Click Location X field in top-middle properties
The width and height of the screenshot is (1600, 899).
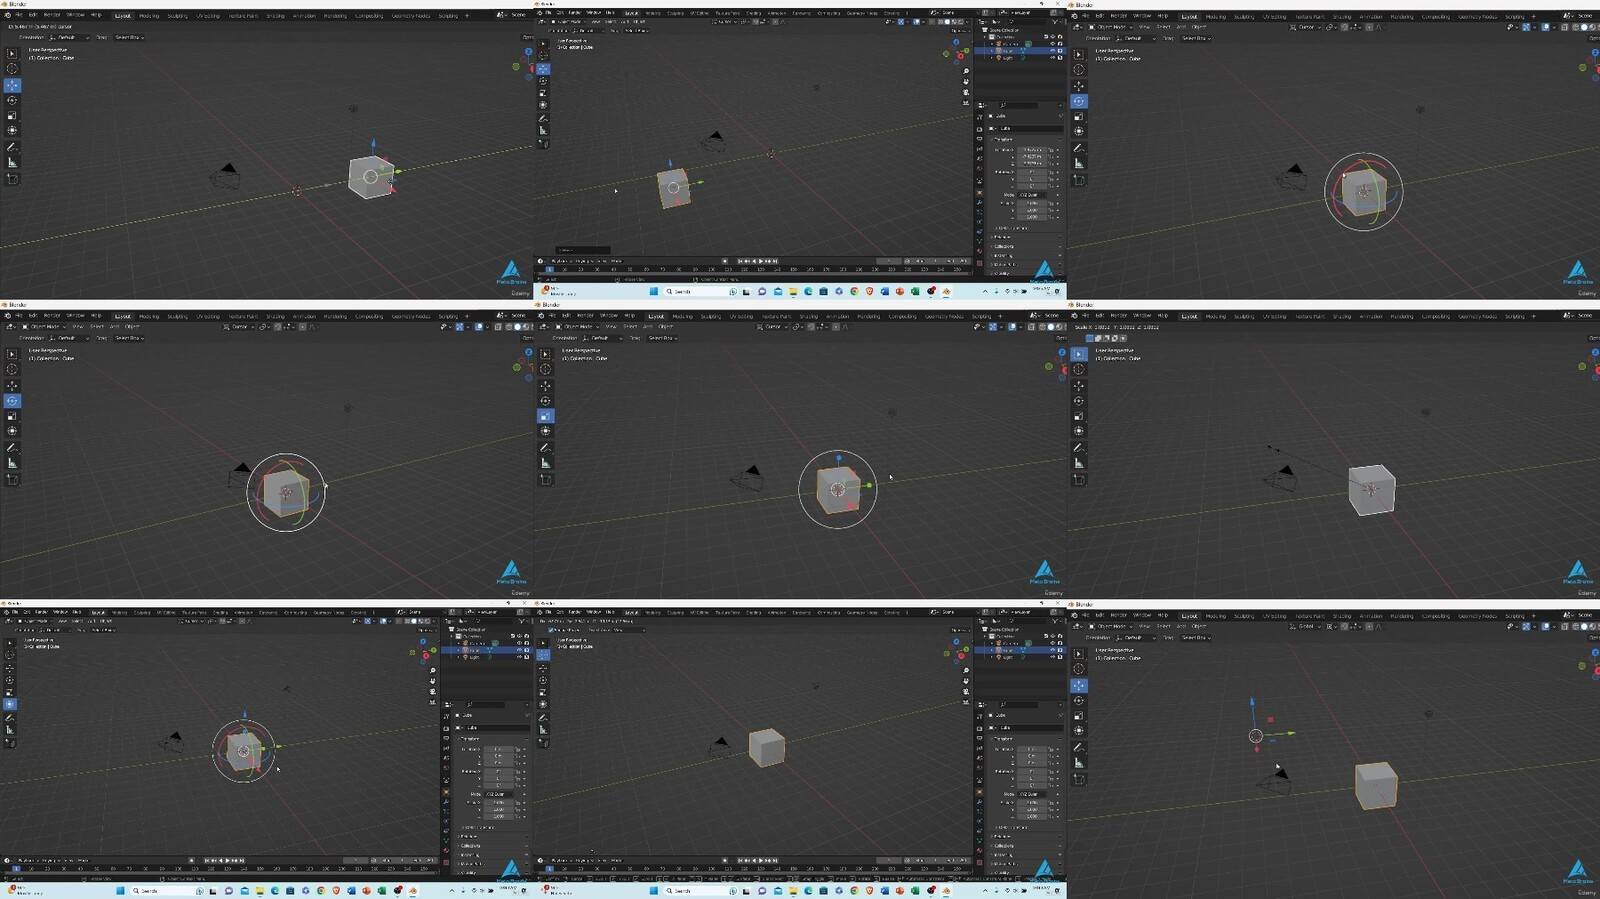1032,150
